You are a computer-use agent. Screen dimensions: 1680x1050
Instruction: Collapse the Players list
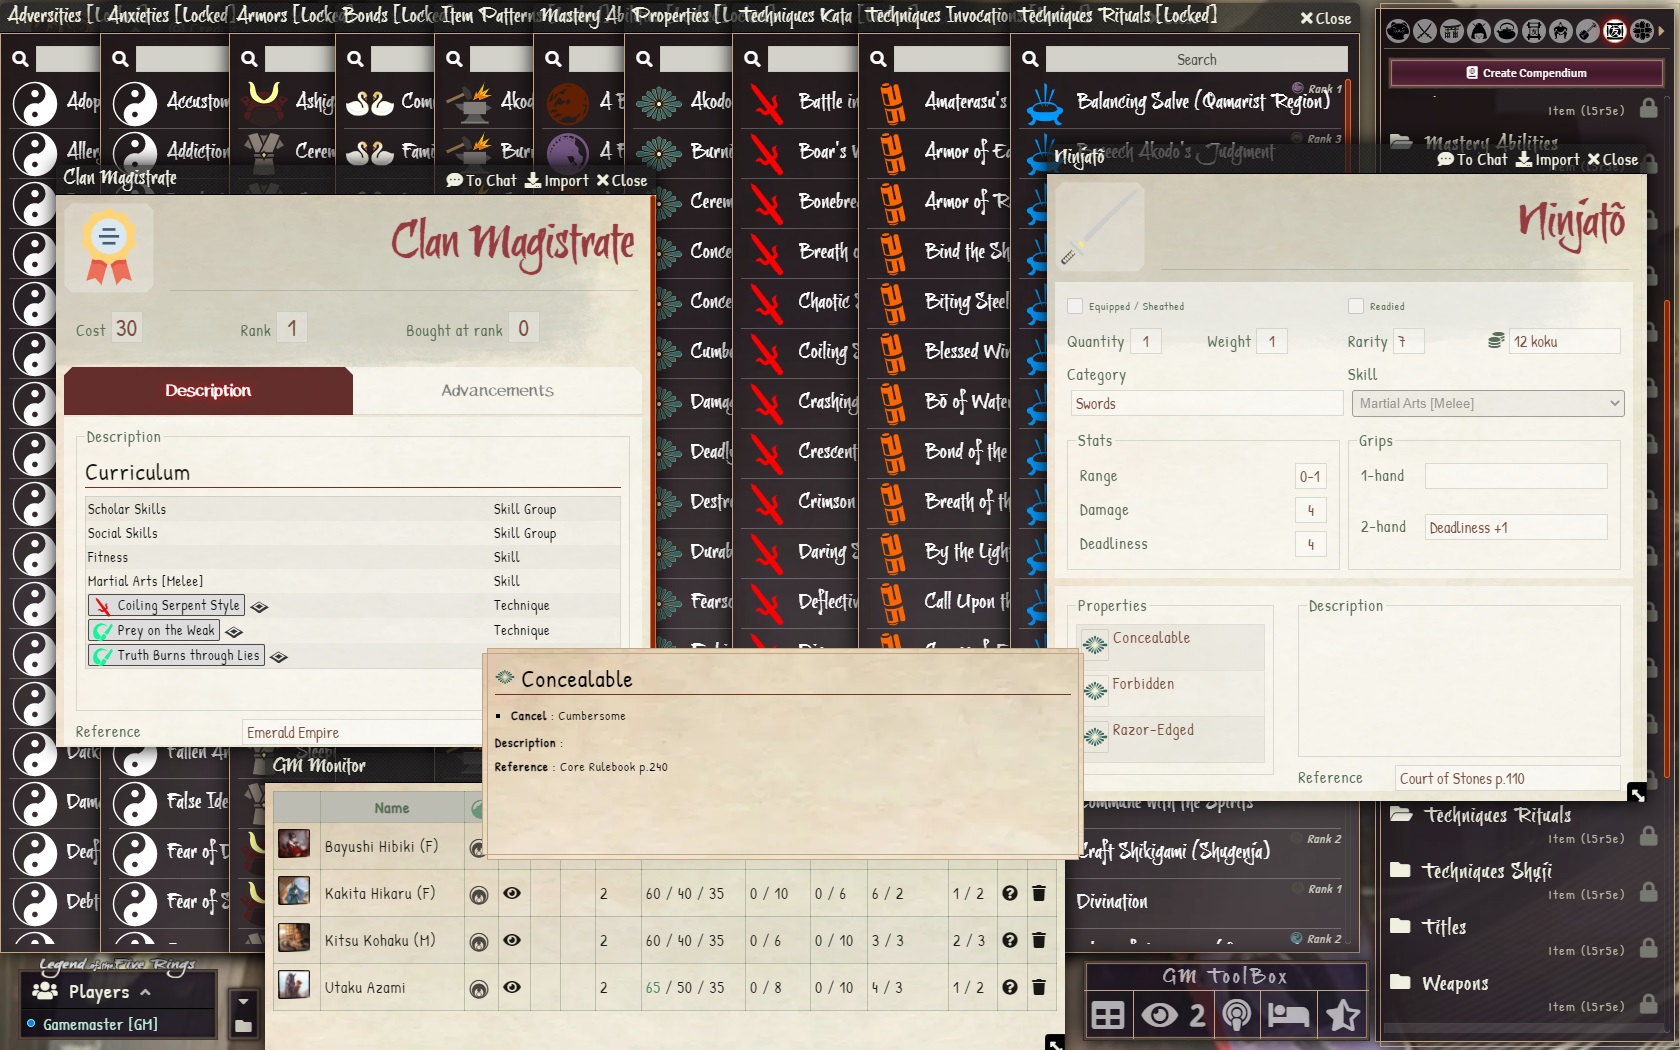145,992
